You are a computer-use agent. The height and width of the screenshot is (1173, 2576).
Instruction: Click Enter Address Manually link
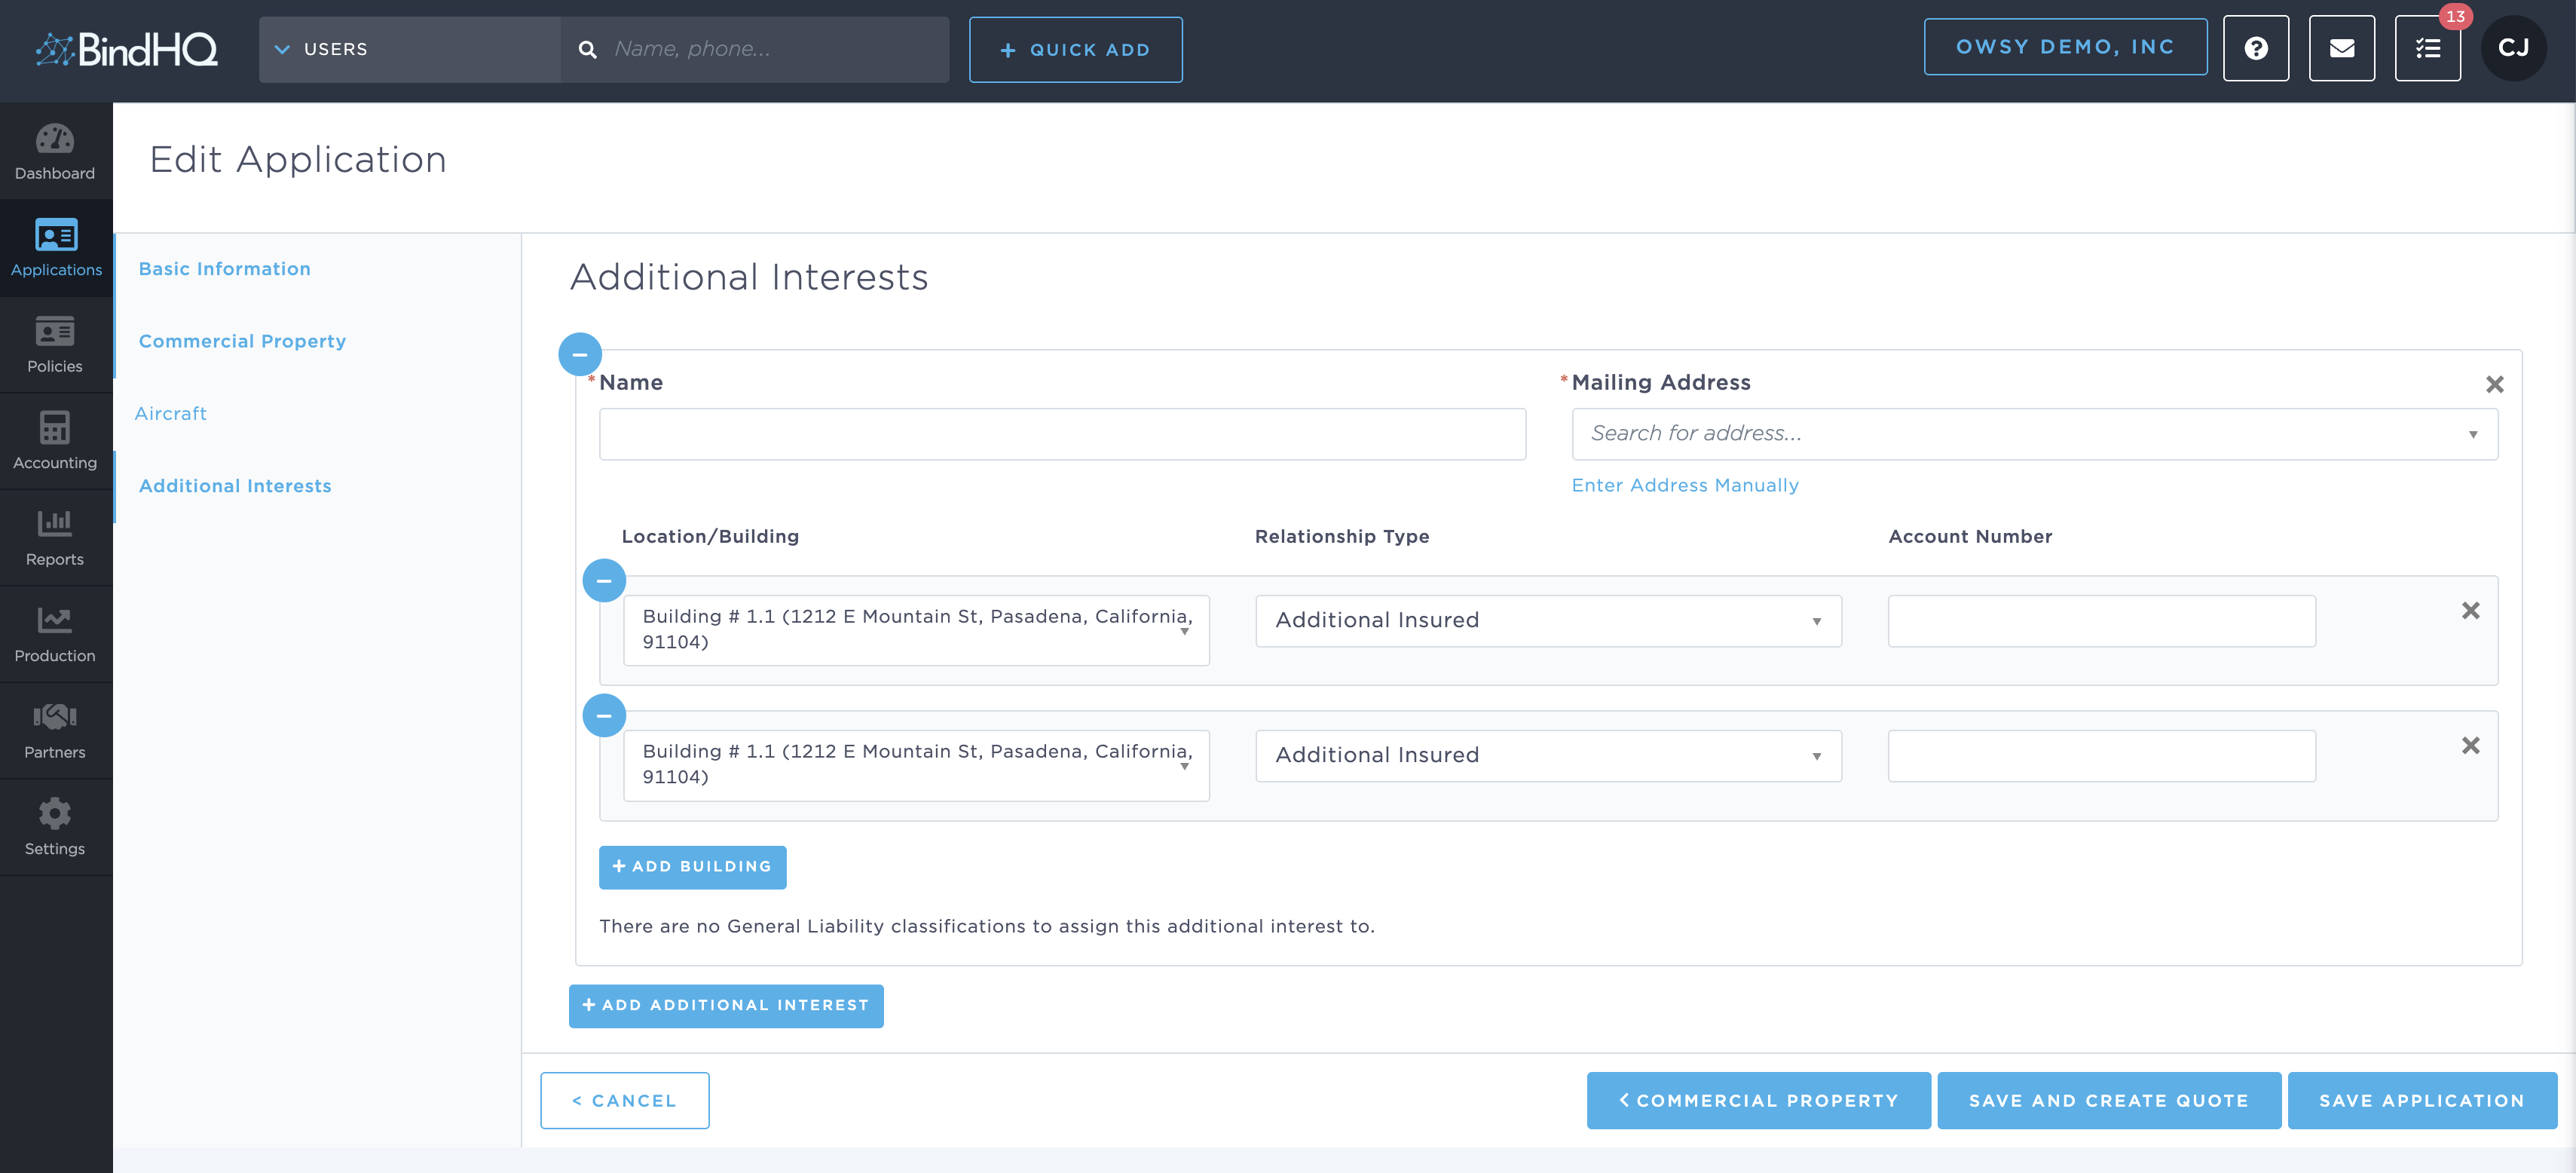(x=1684, y=485)
